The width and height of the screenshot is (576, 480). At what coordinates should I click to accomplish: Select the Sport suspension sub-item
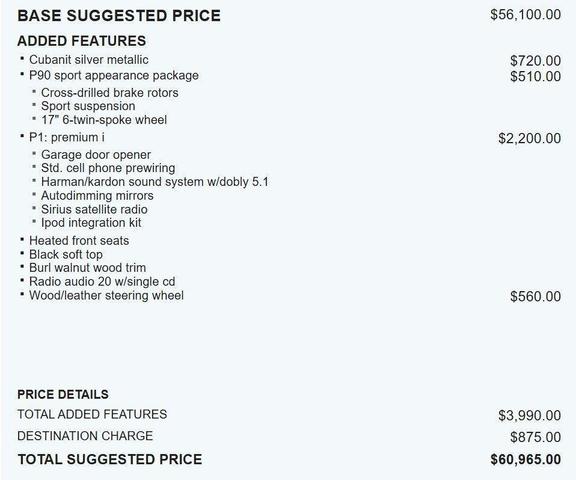point(88,106)
